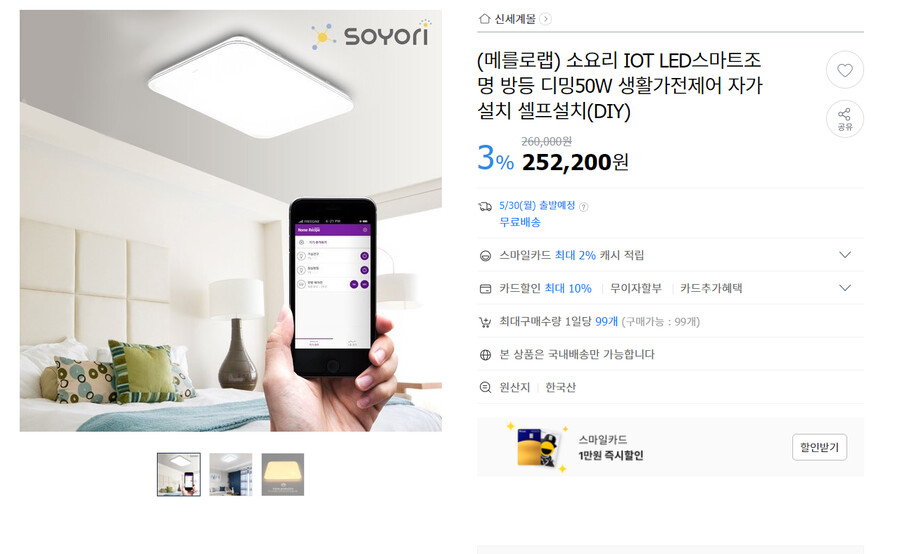Click the smile card cash icon
Image resolution: width=900 pixels, height=554 pixels.
[485, 256]
